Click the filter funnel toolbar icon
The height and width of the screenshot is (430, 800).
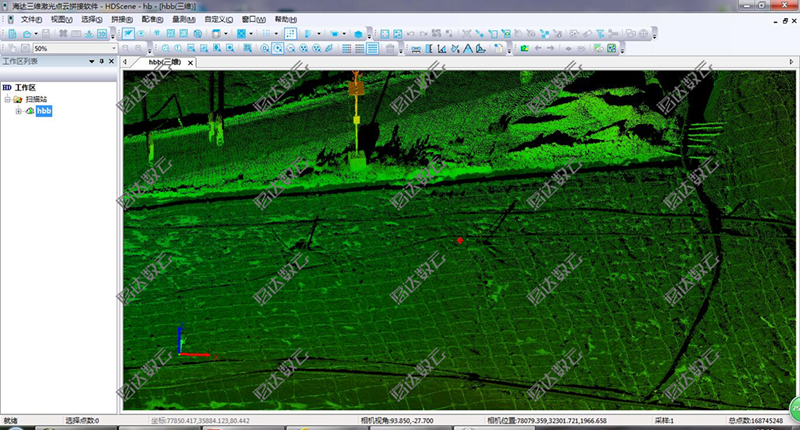click(x=599, y=34)
